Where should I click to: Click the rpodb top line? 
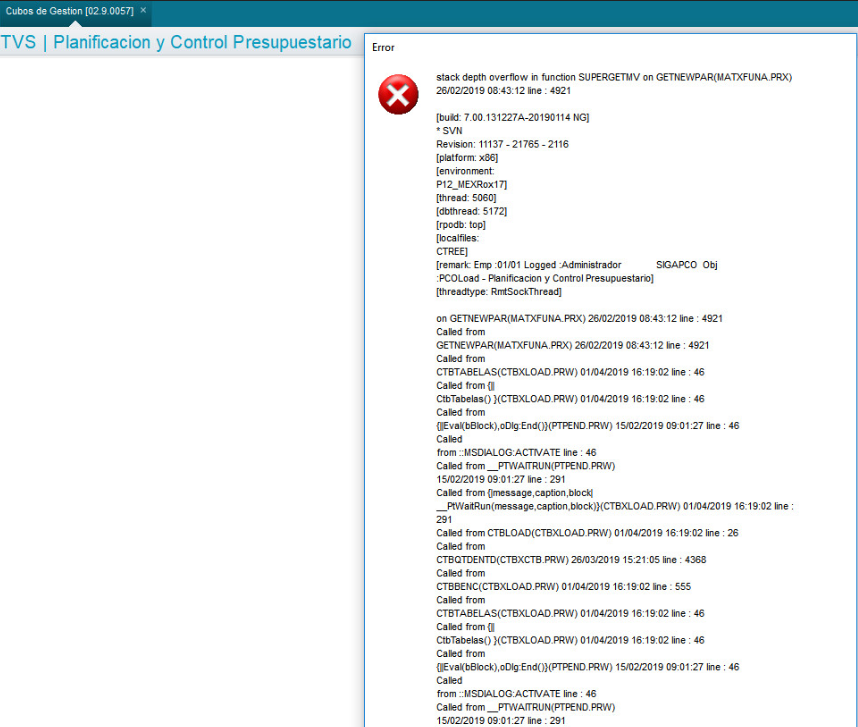click(x=461, y=225)
